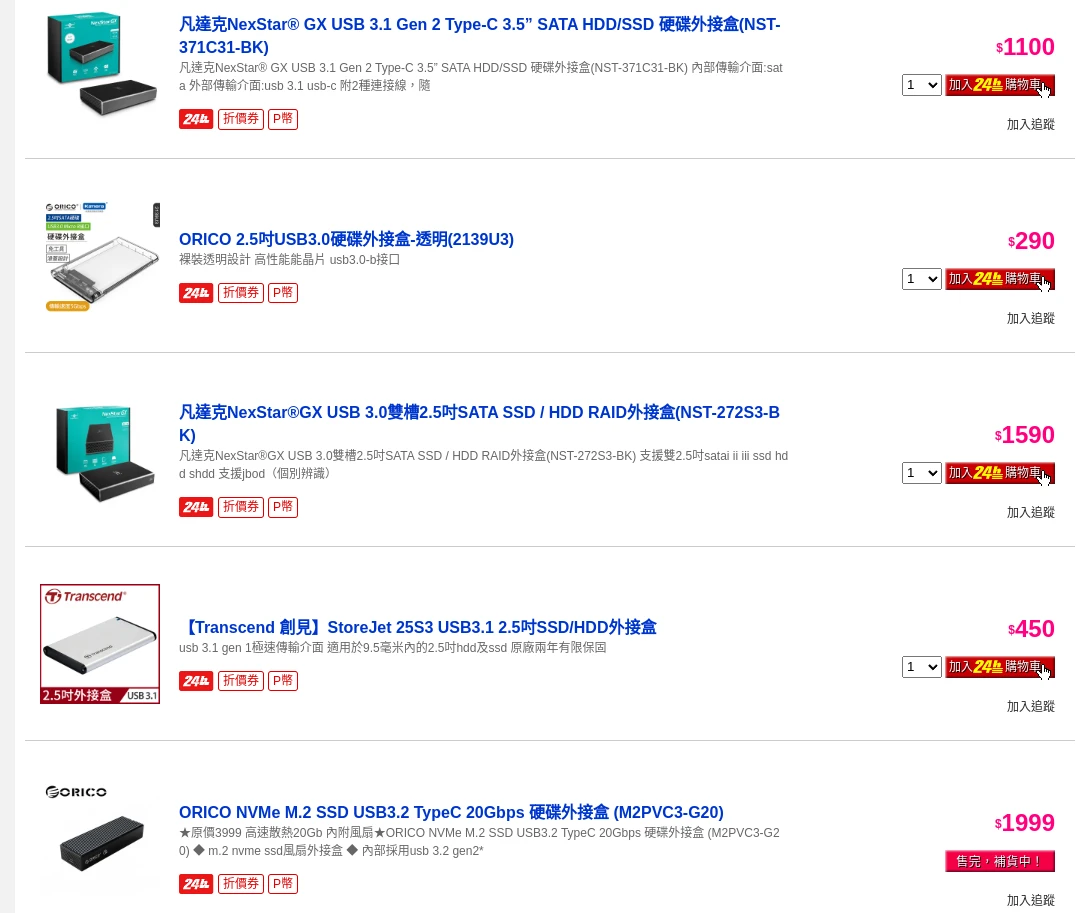Click the P幣 tag under the NST-371C31-BK listing

(x=282, y=119)
